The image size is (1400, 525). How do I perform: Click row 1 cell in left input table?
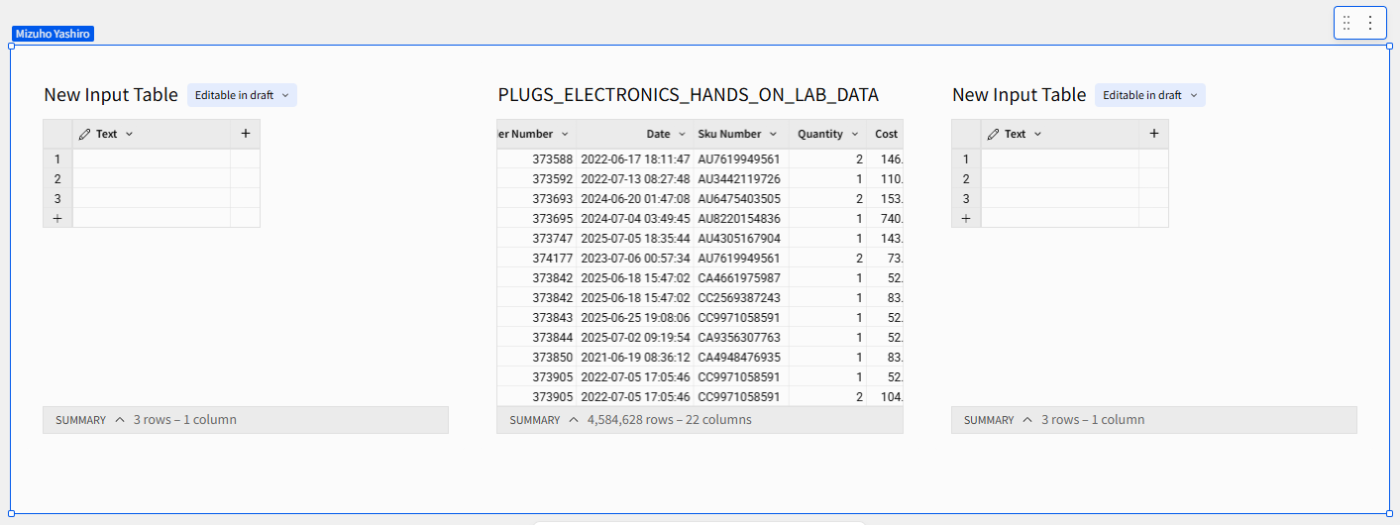click(151, 158)
